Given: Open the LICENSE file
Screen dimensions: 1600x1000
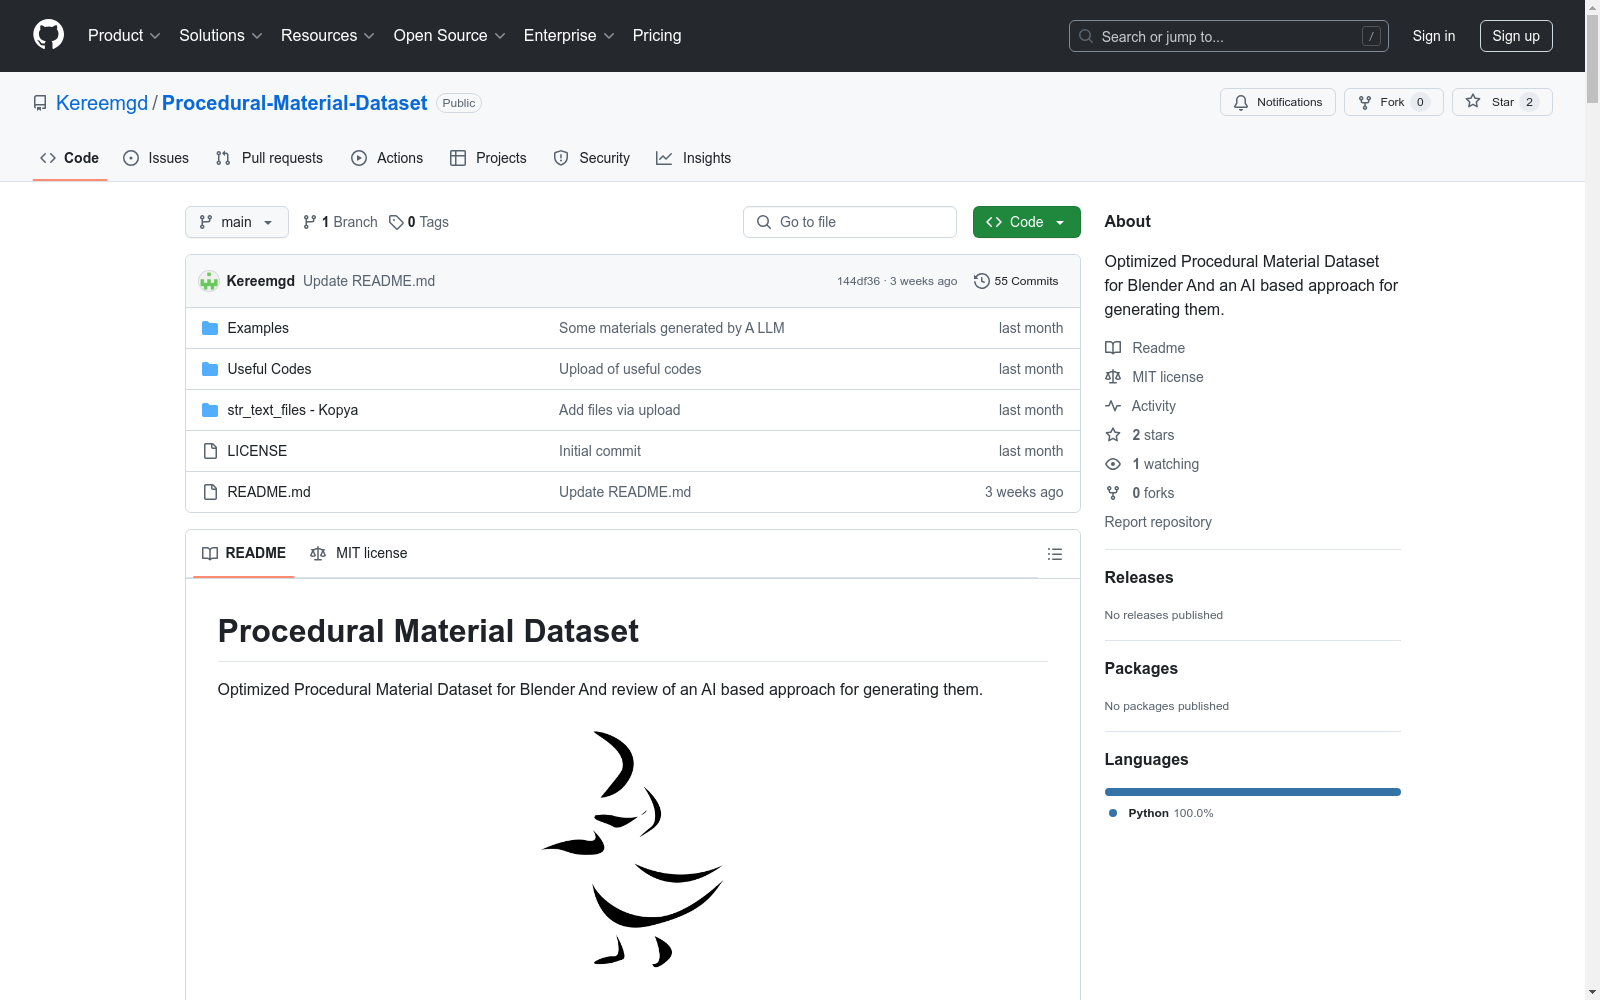Looking at the screenshot, I should click(257, 451).
